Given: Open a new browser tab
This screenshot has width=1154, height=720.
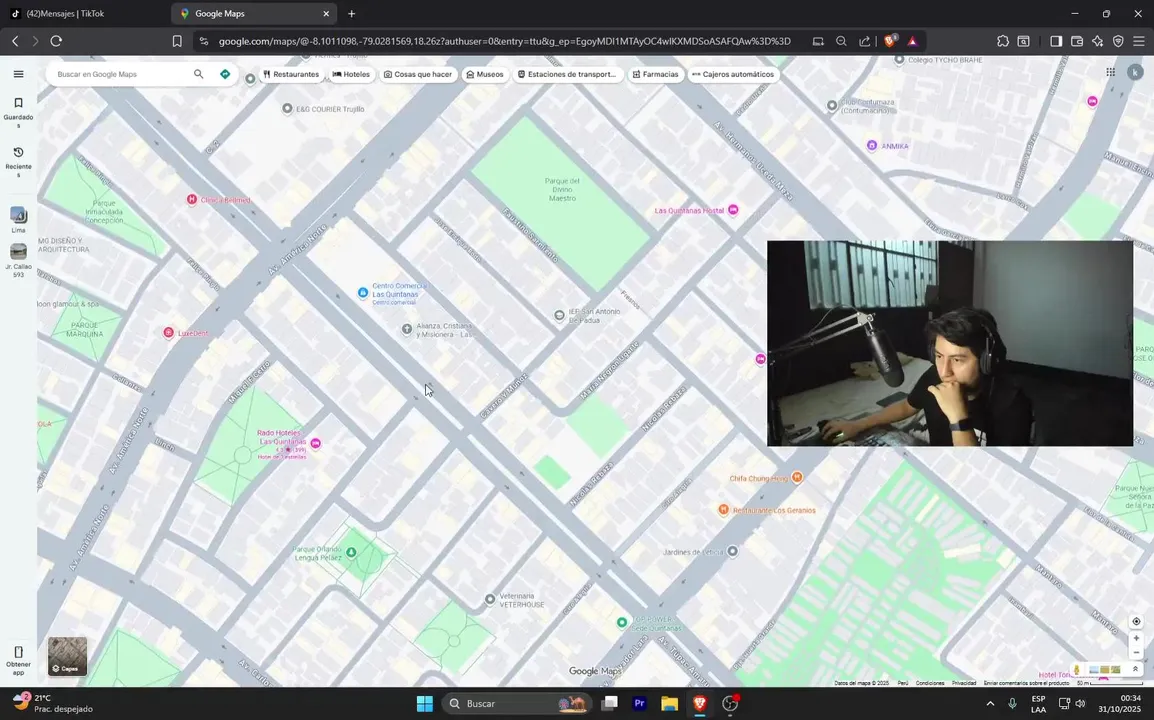Looking at the screenshot, I should tap(351, 13).
